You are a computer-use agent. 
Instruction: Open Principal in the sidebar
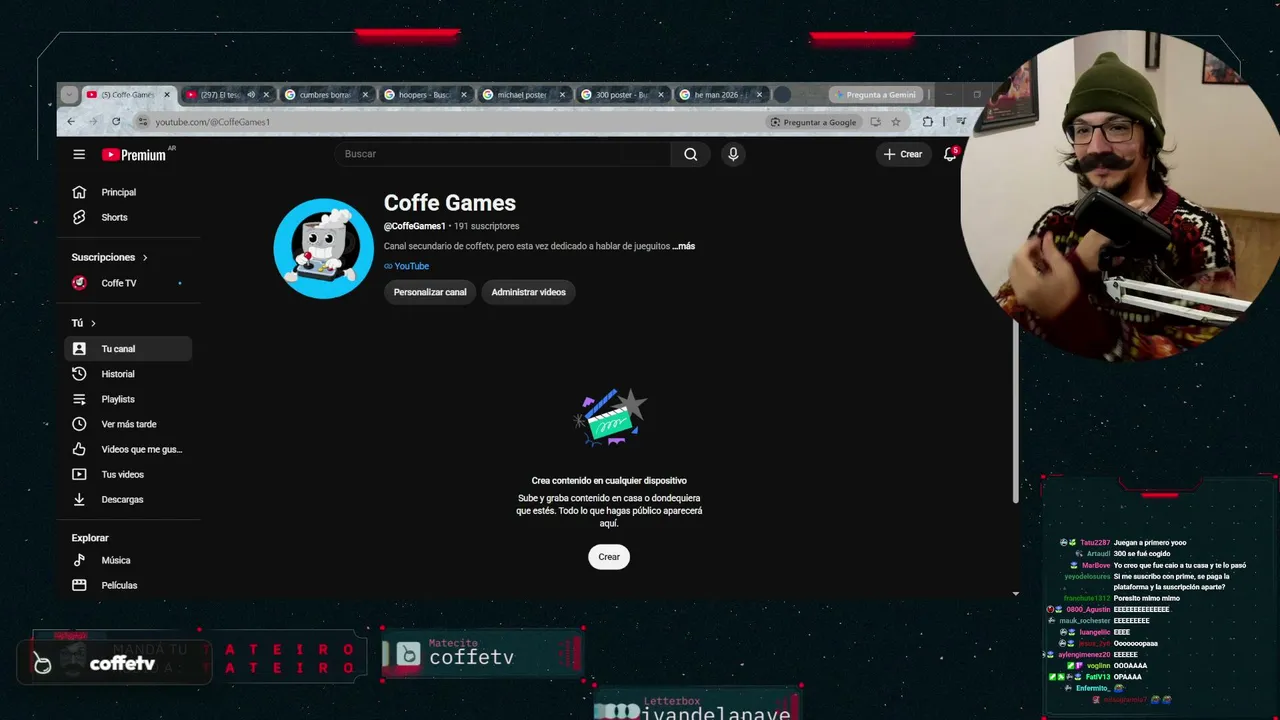[128, 192]
